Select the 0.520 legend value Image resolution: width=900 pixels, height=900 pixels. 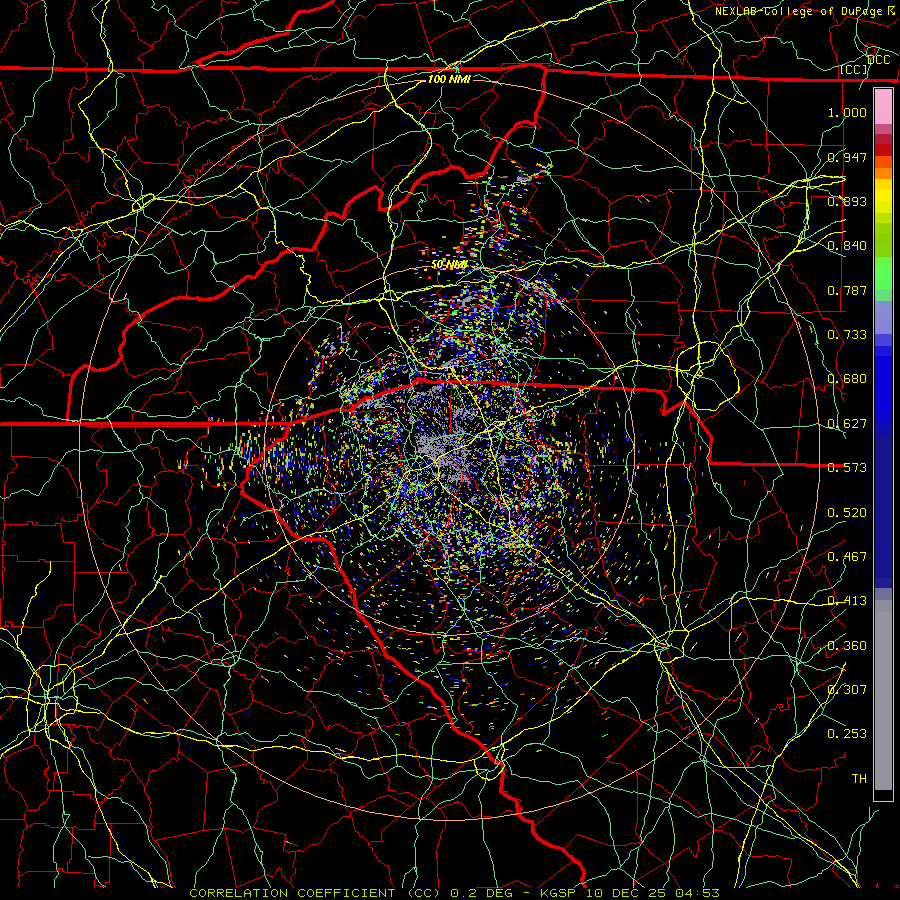point(847,513)
